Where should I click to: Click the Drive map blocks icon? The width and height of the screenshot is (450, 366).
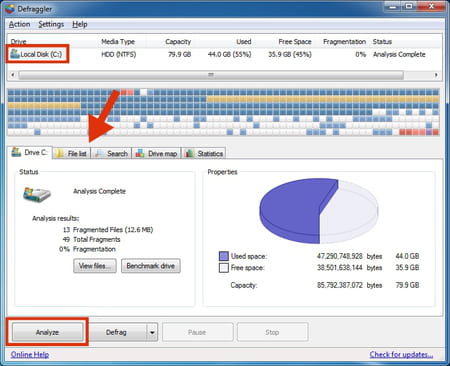[140, 153]
